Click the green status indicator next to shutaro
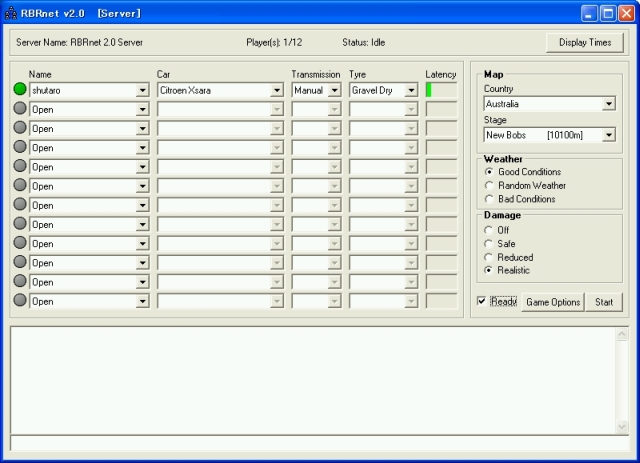Screen dimensions: 640x463 point(20,90)
